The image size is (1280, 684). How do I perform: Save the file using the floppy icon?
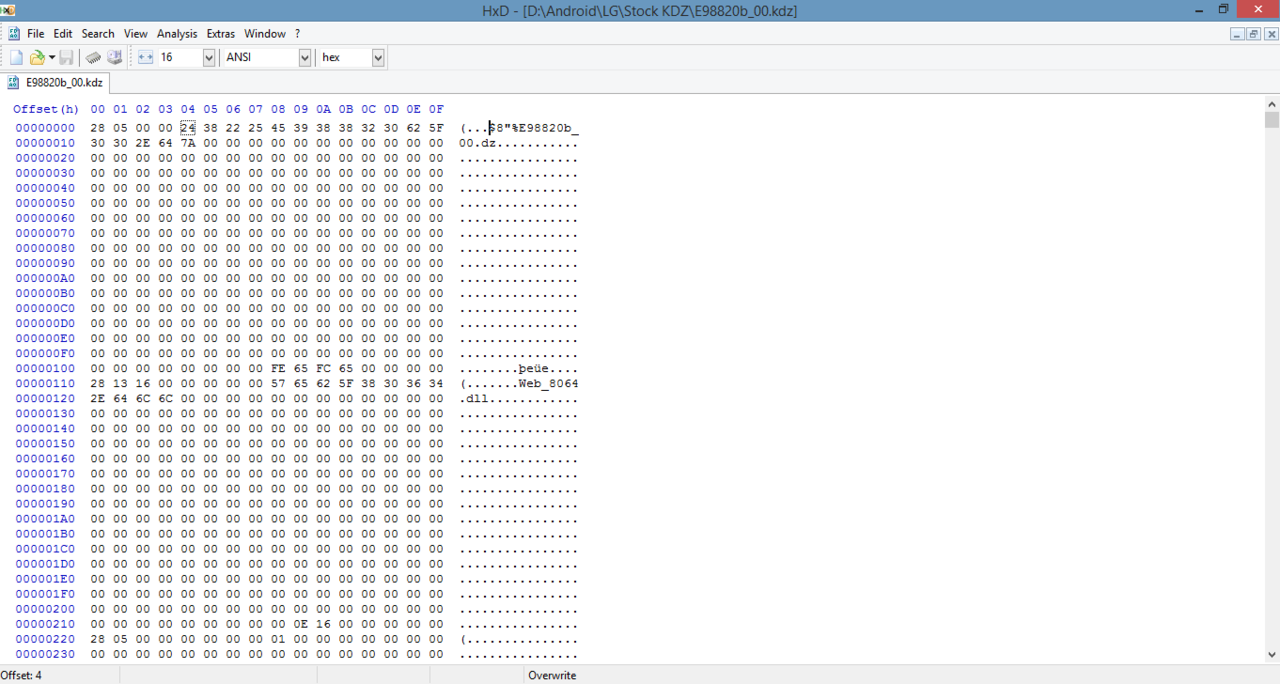[66, 58]
